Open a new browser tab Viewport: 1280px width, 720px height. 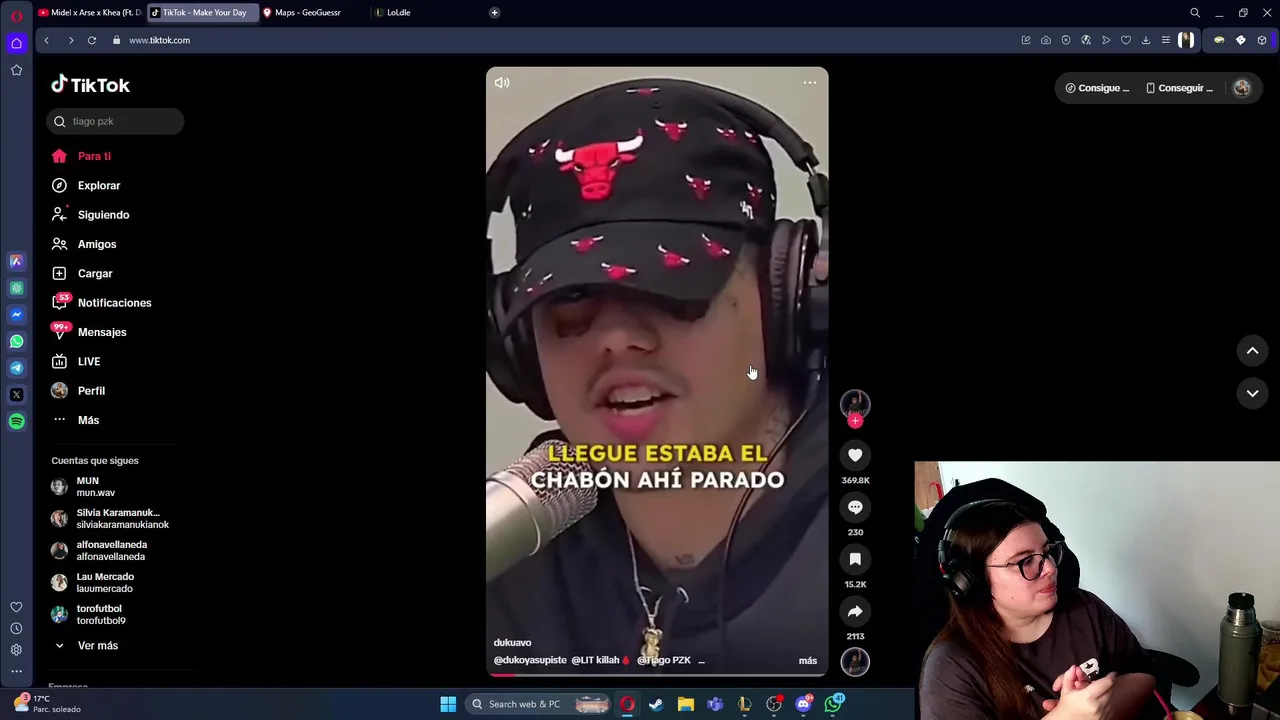pyautogui.click(x=494, y=13)
